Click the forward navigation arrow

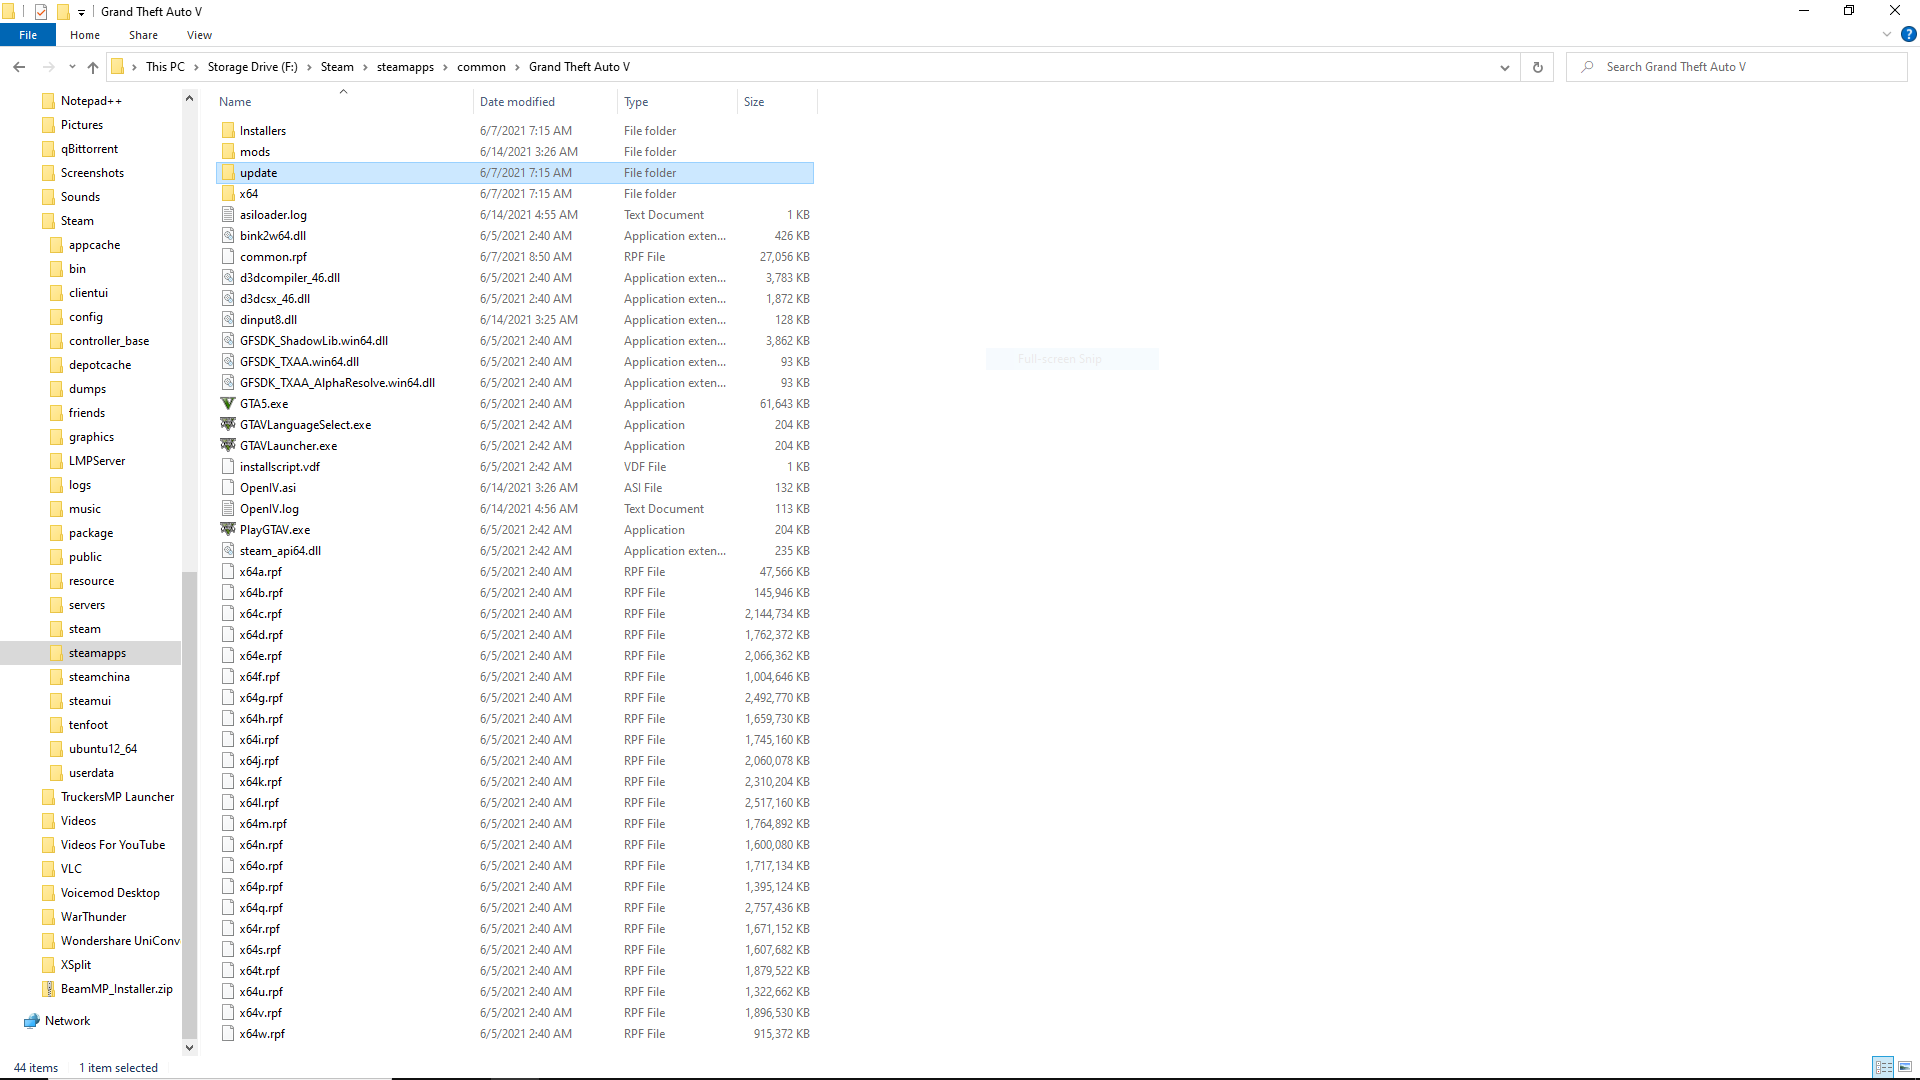48,67
